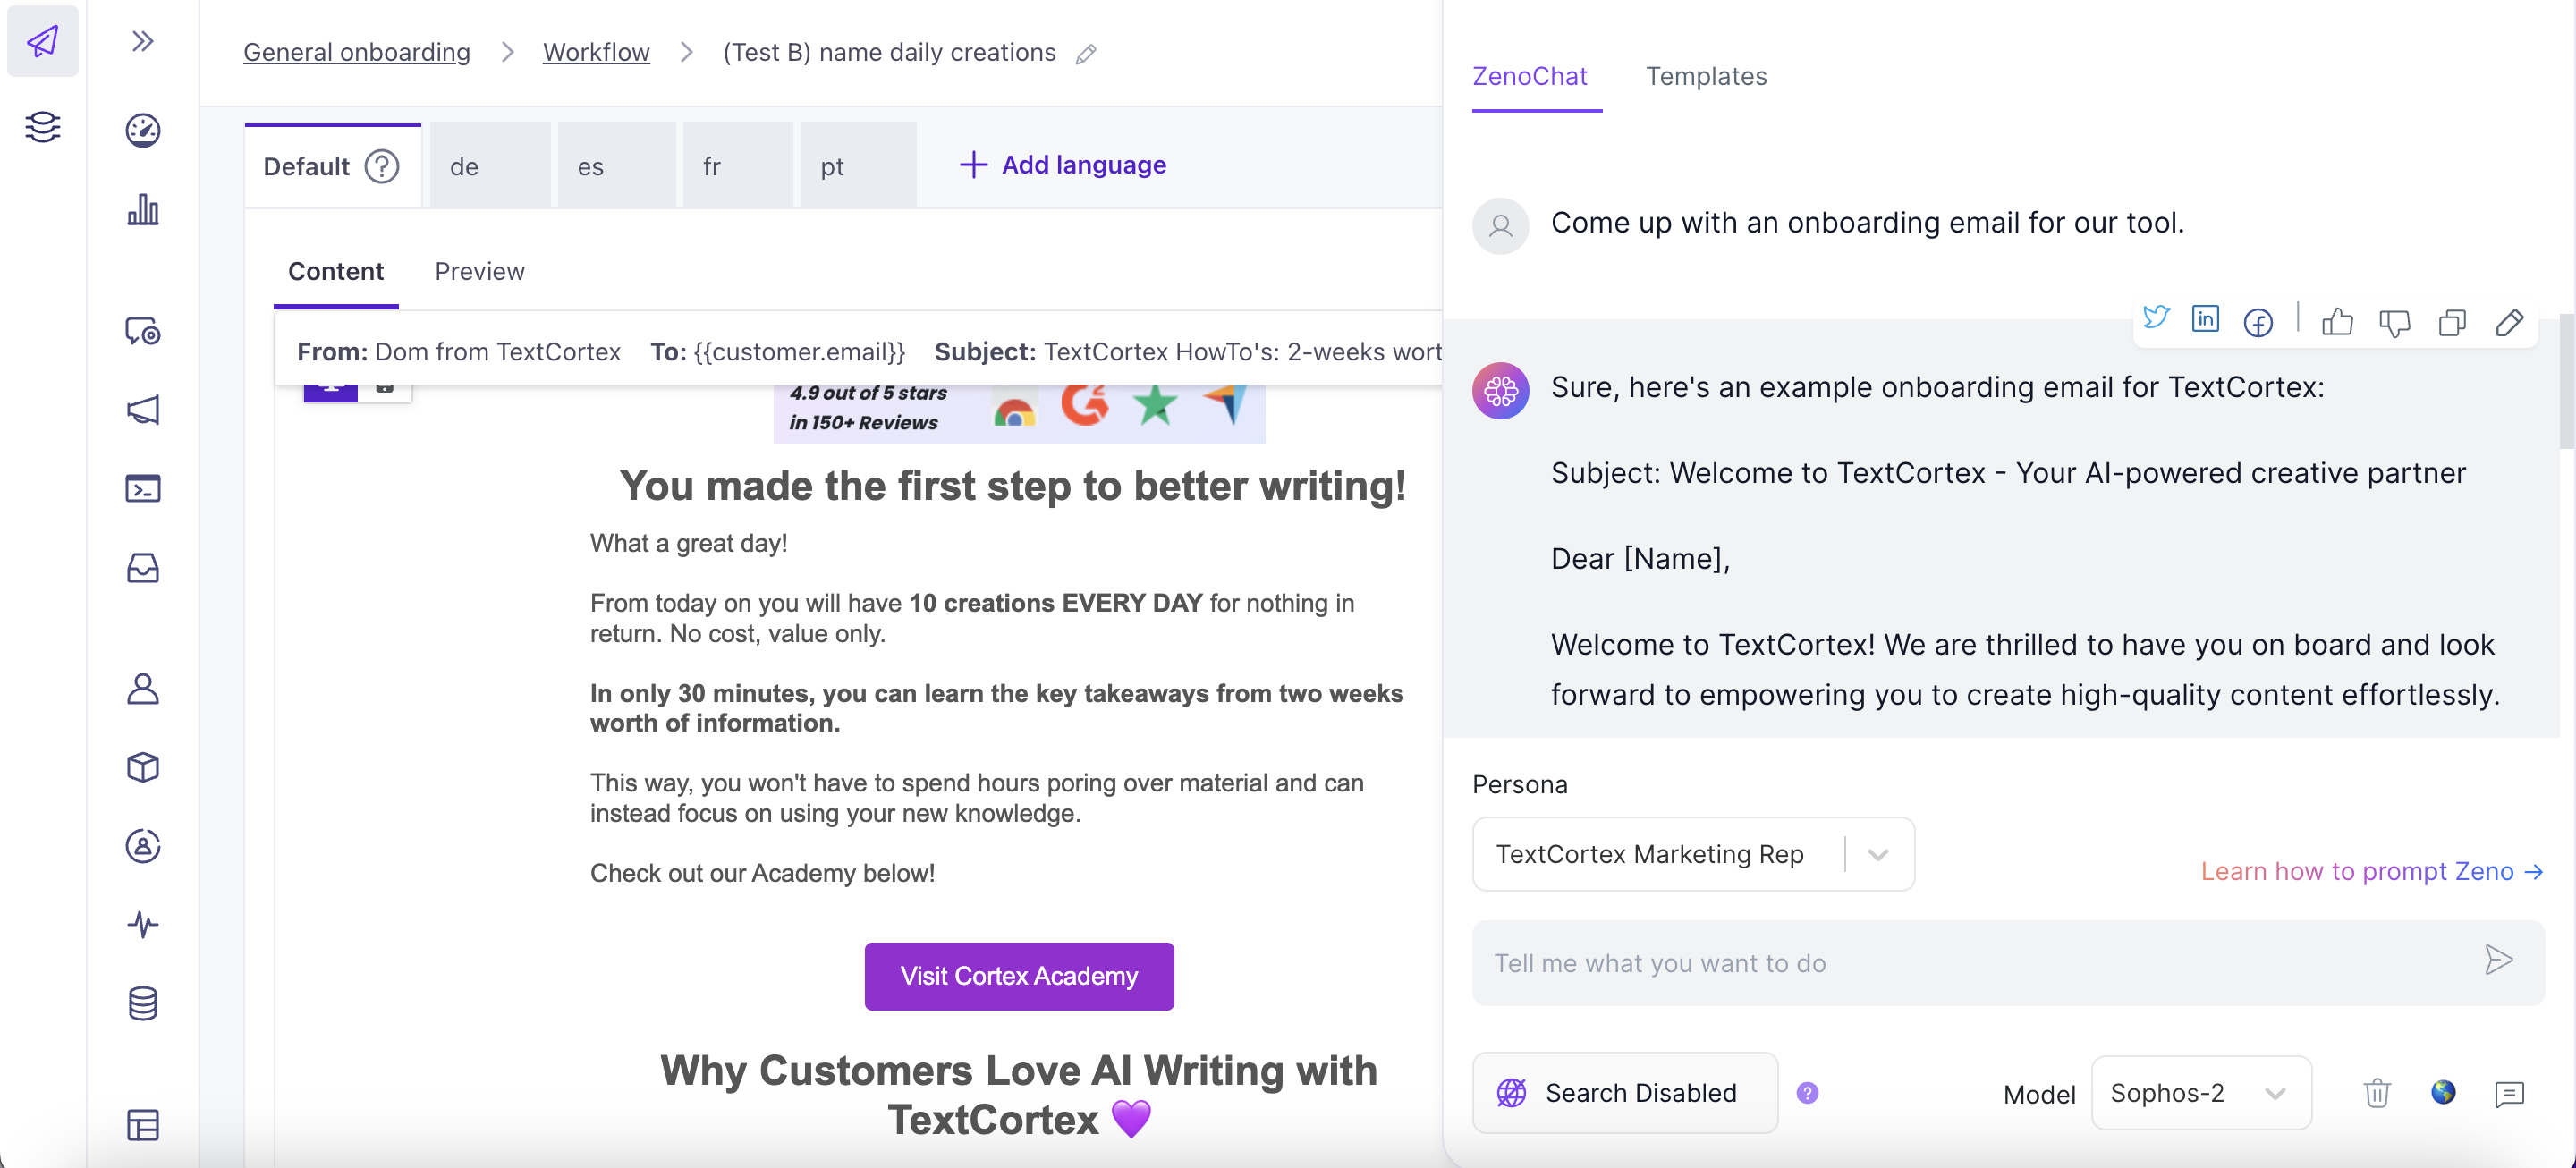The height and width of the screenshot is (1168, 2576).
Task: Click the Visit Cortex Academy button
Action: pyautogui.click(x=1019, y=976)
